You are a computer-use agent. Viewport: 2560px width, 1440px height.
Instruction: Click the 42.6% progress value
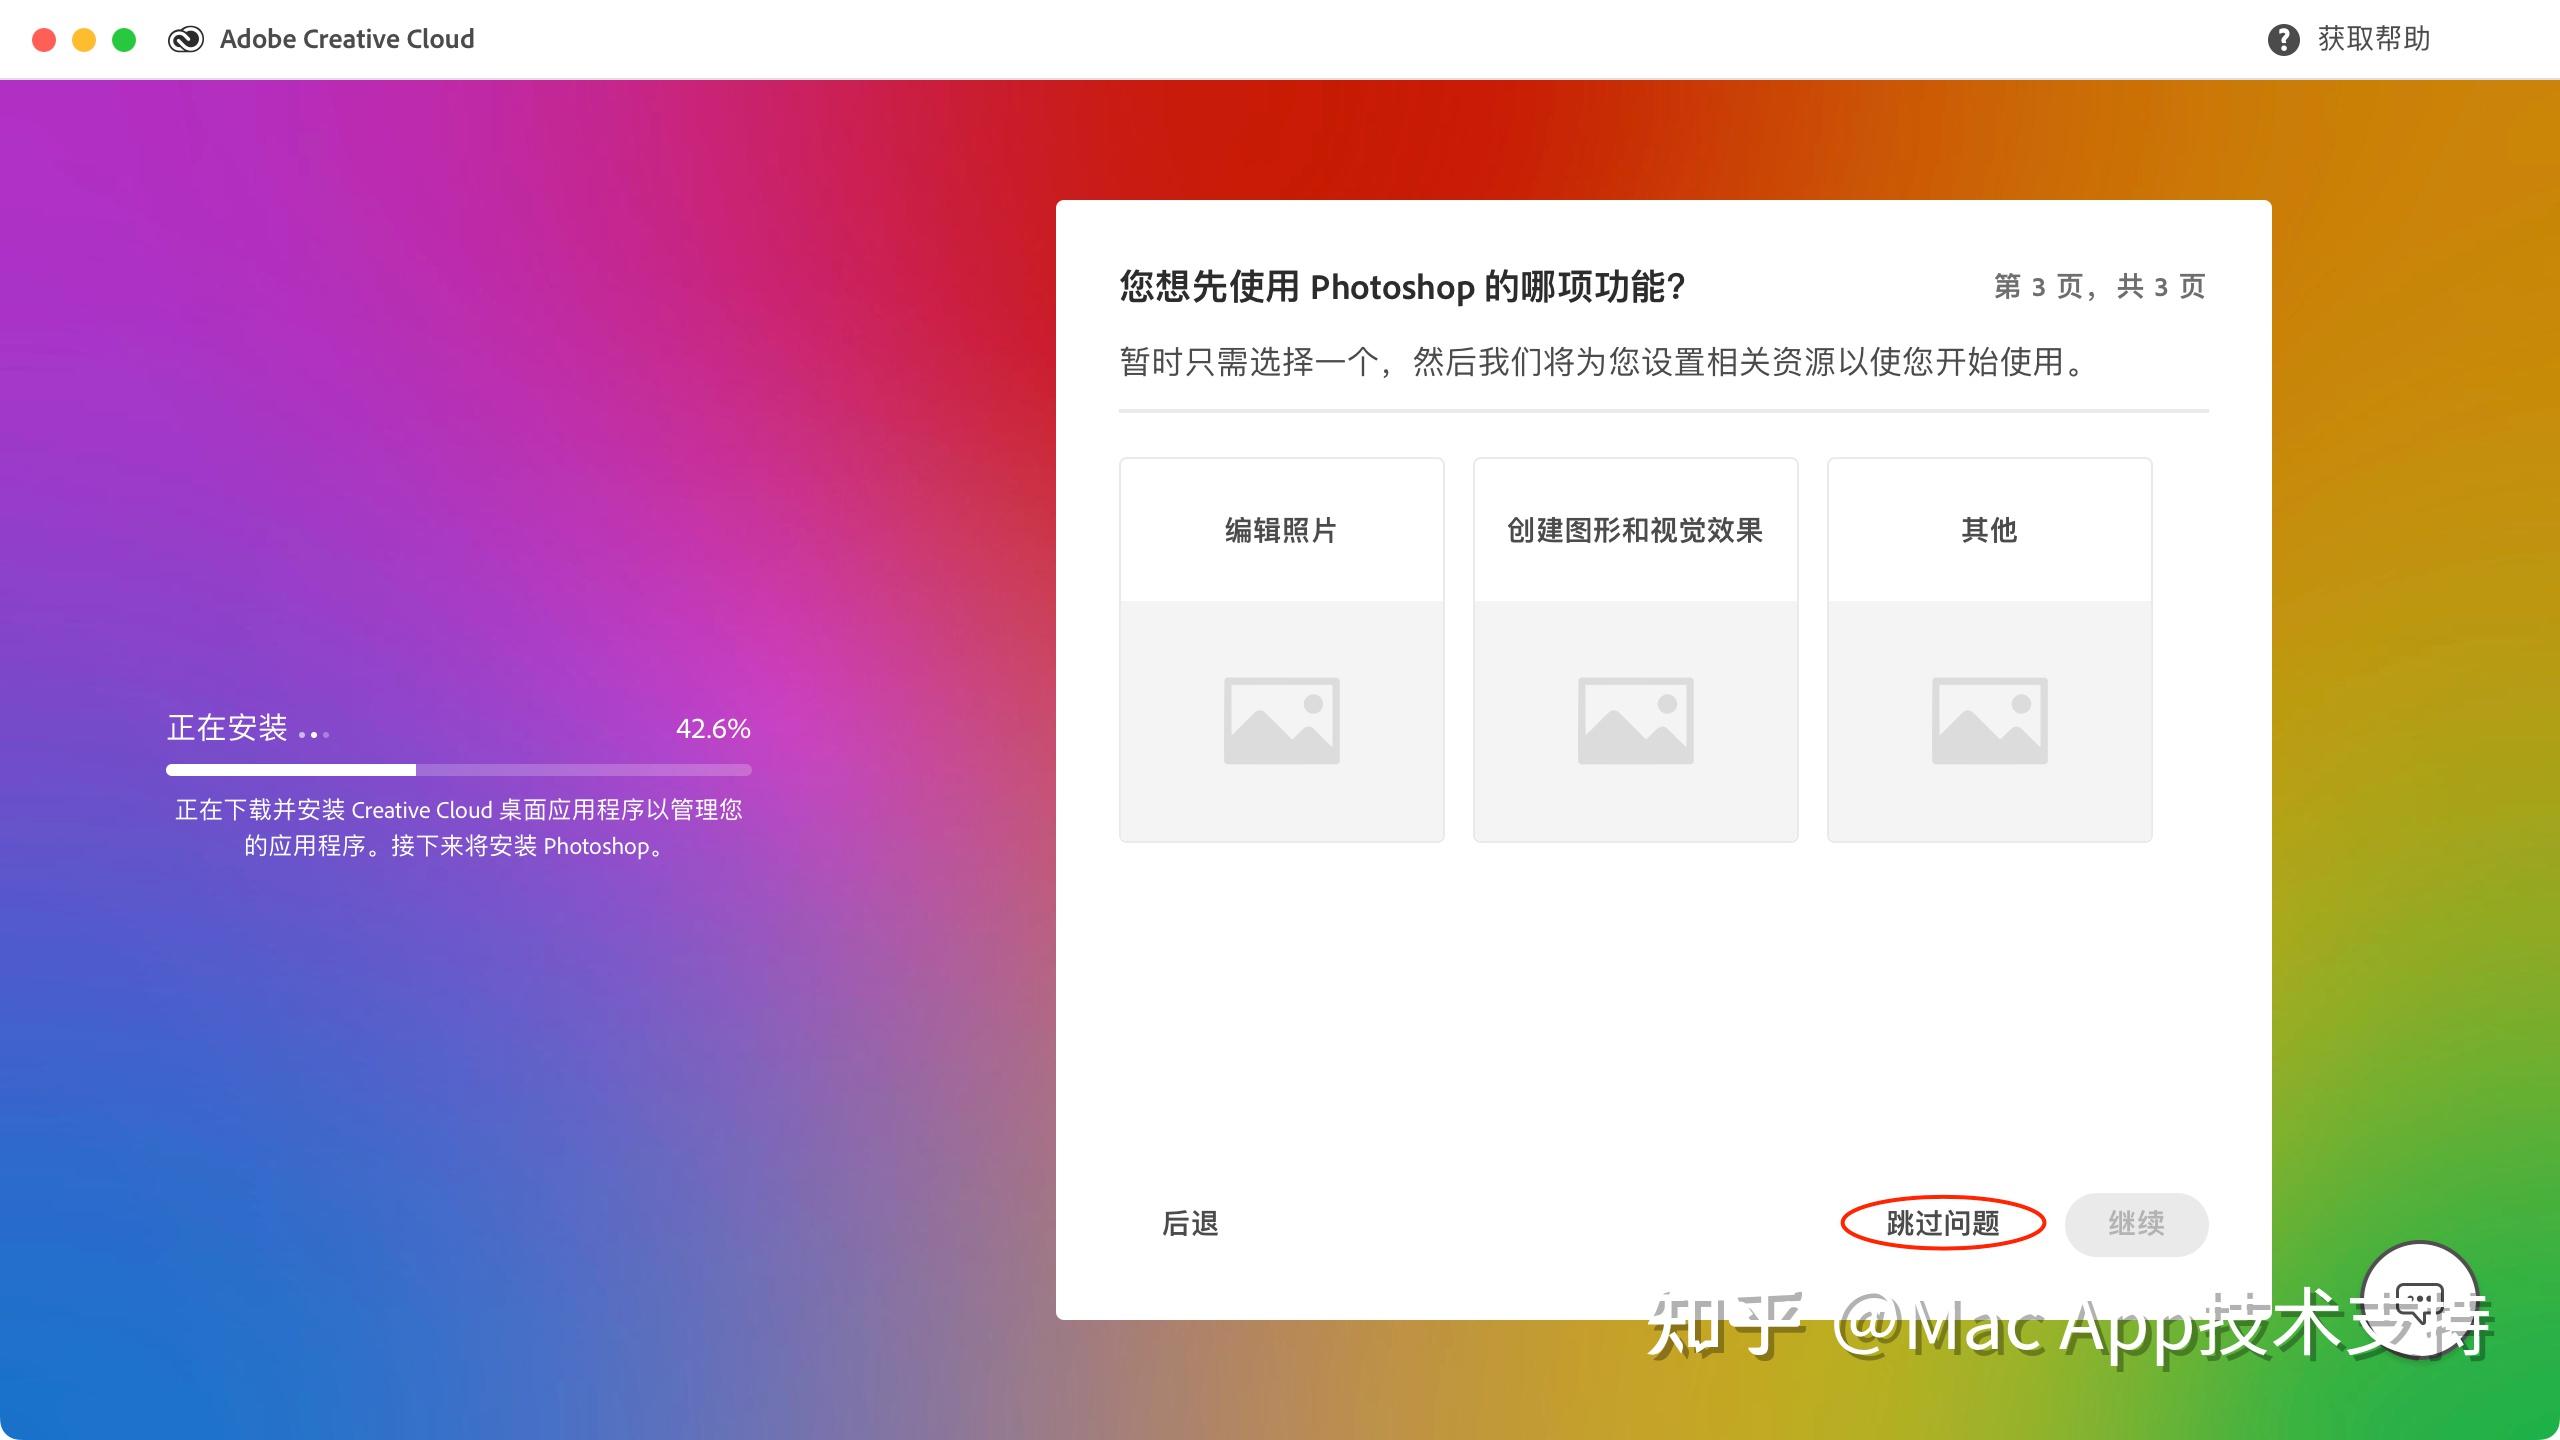(713, 728)
